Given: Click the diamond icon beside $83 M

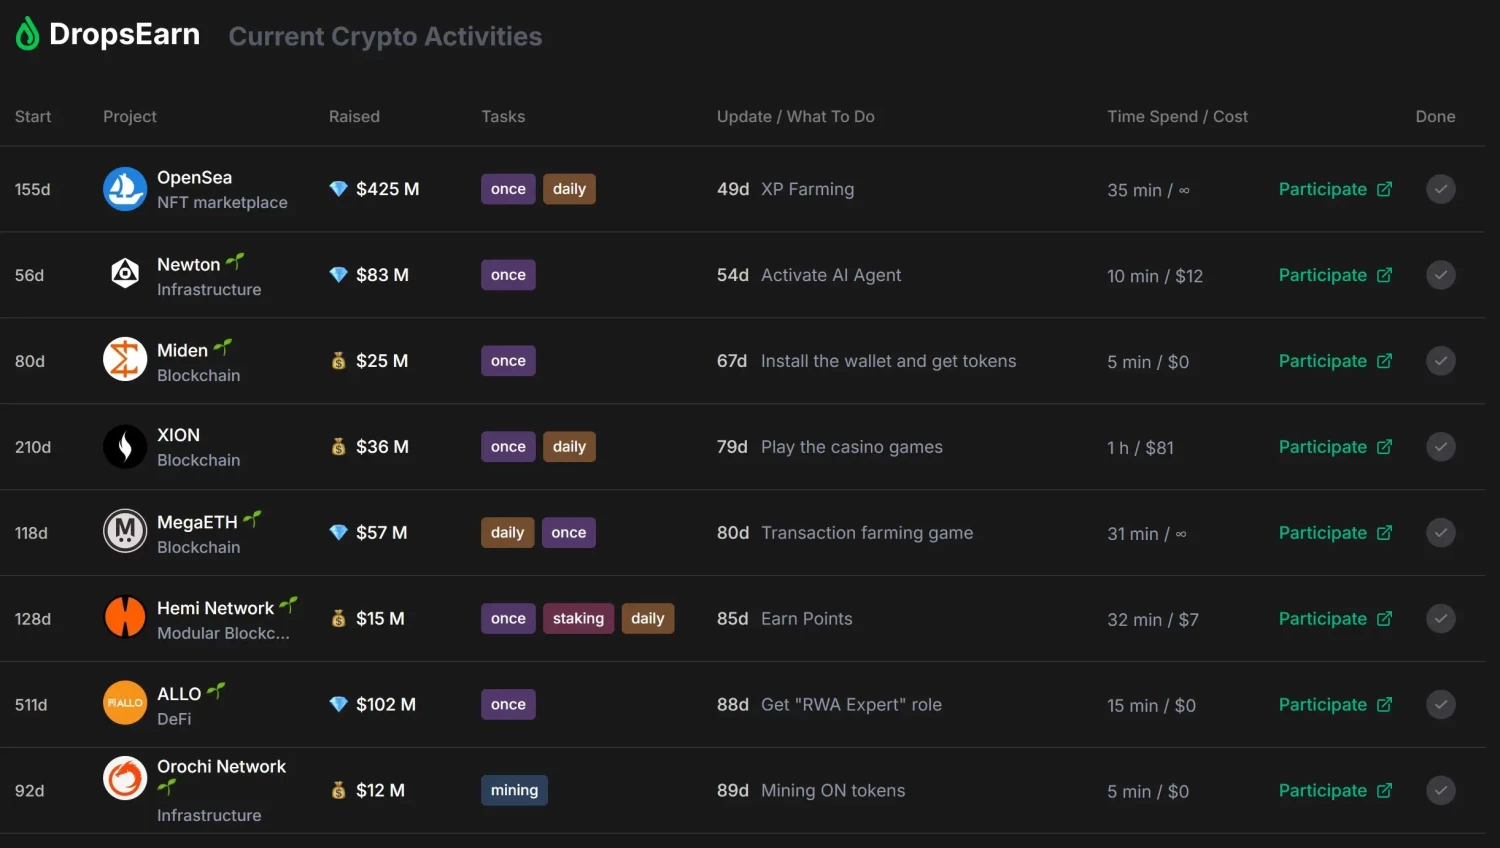Looking at the screenshot, I should click(x=339, y=275).
